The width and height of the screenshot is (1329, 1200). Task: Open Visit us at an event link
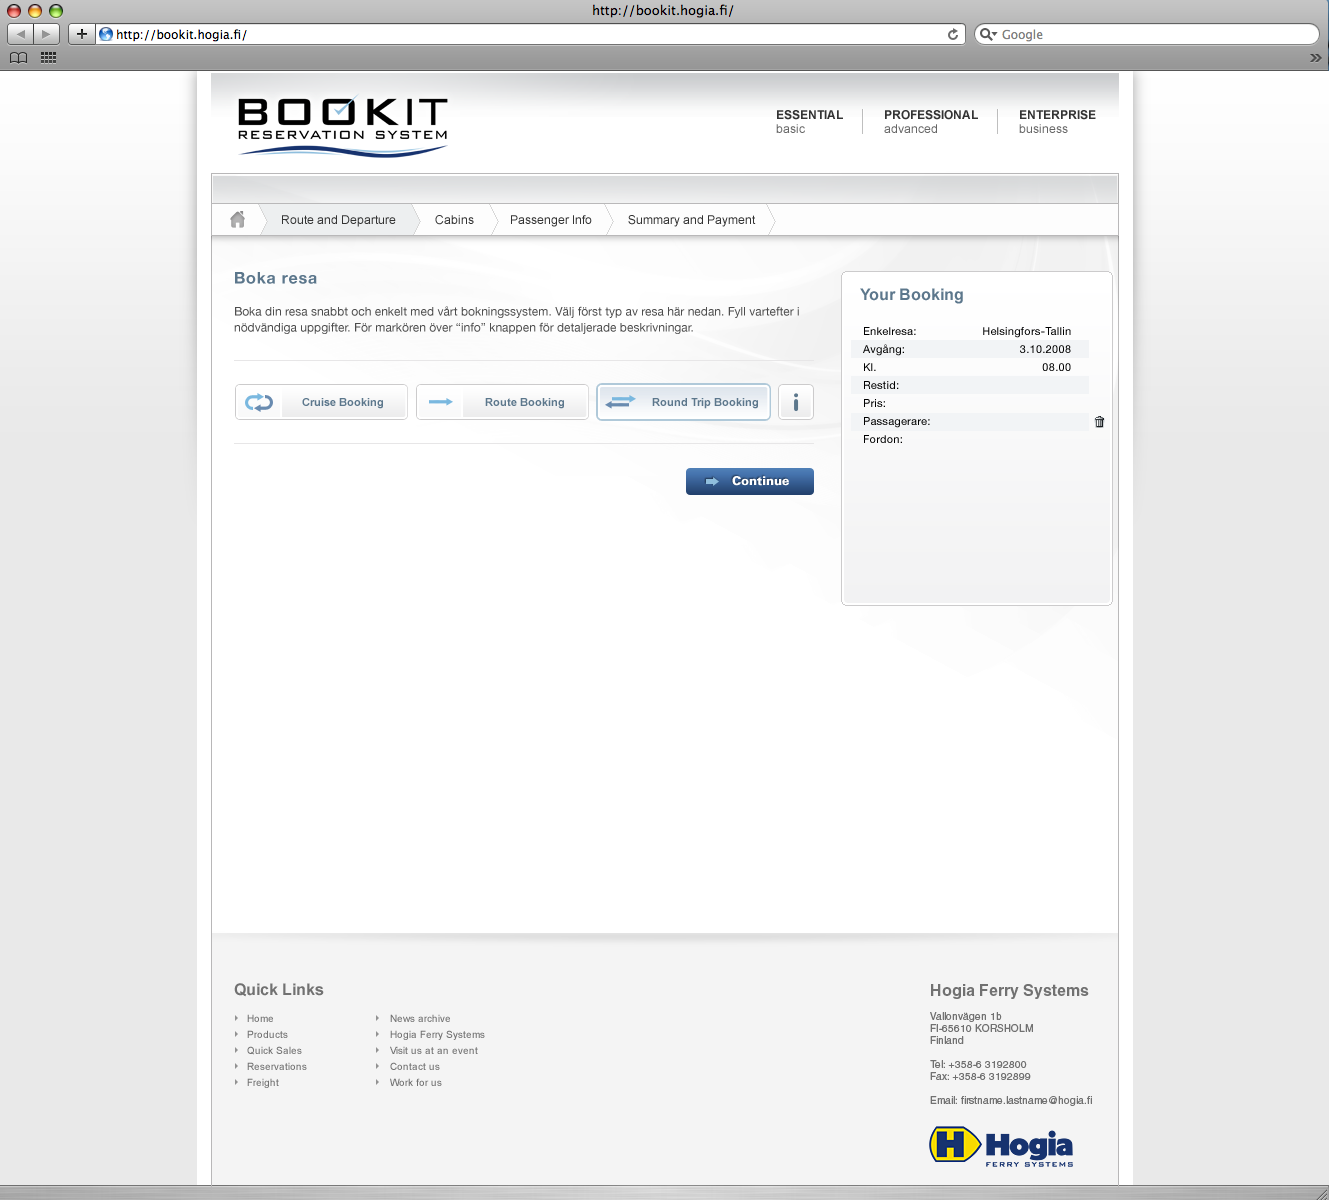click(x=434, y=1051)
